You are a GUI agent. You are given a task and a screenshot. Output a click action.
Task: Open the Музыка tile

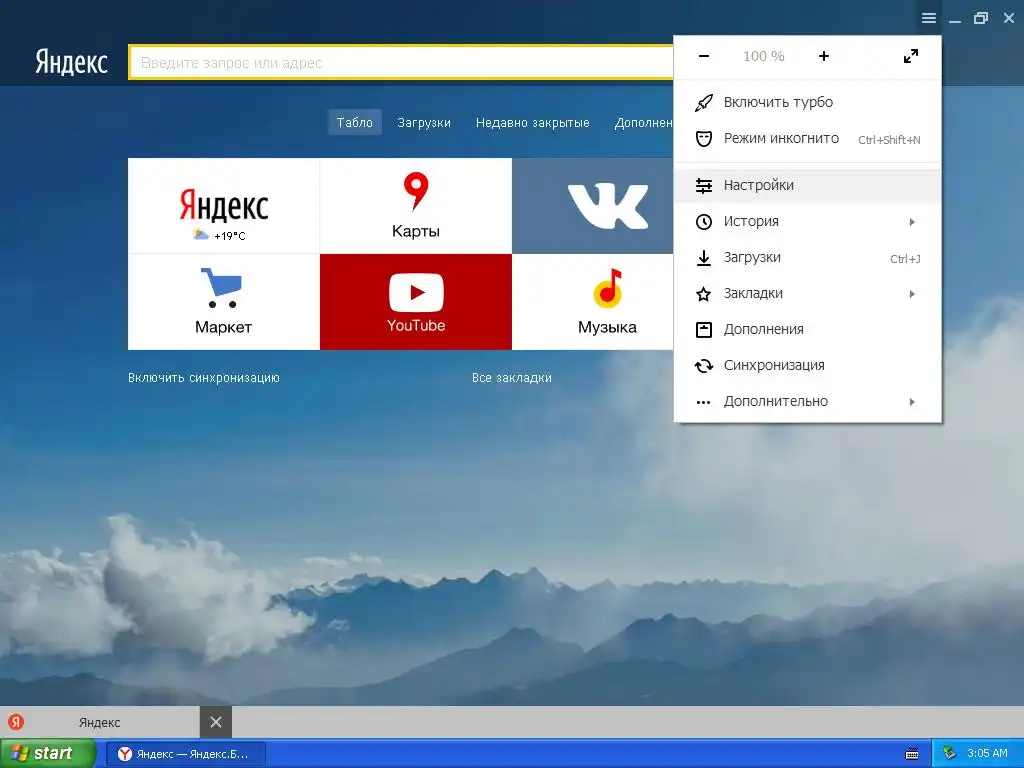[593, 302]
